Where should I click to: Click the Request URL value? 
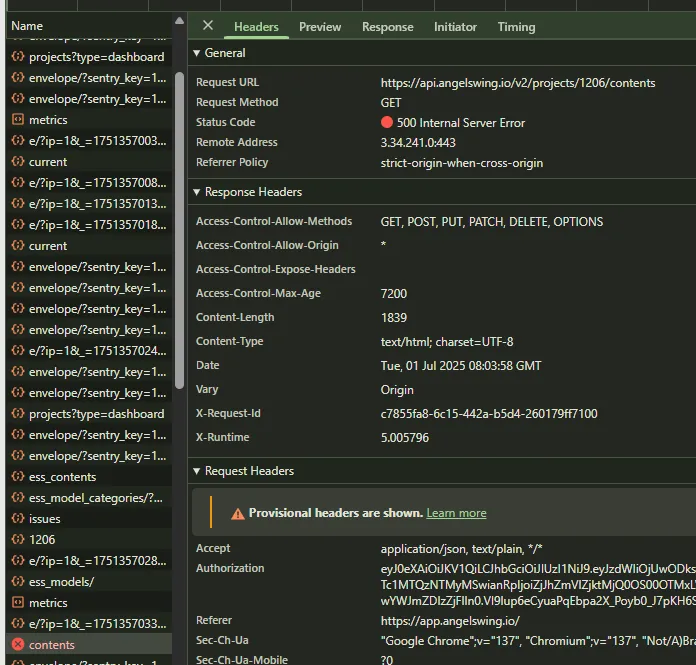click(518, 83)
